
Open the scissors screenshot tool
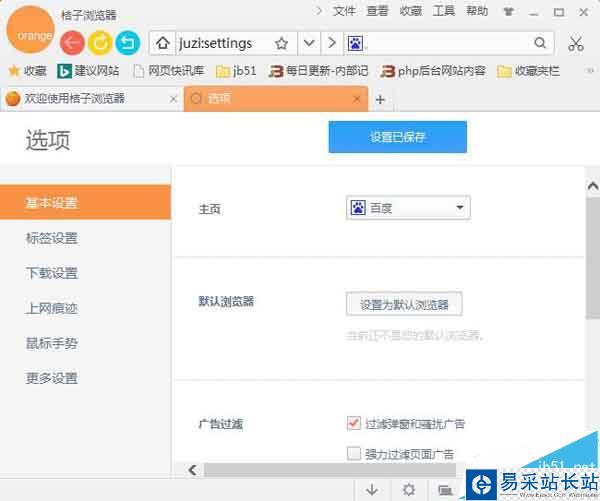click(x=576, y=44)
